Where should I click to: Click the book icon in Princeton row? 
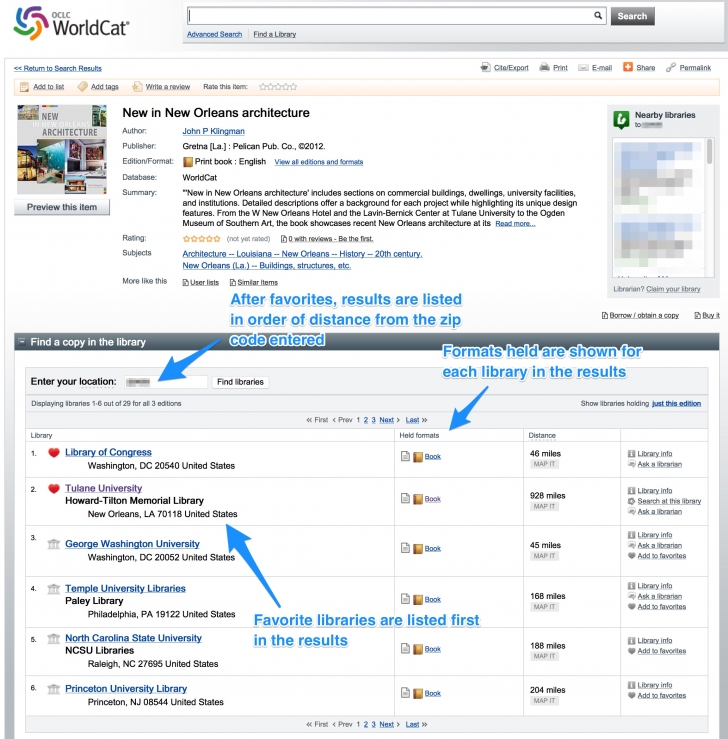coord(418,693)
